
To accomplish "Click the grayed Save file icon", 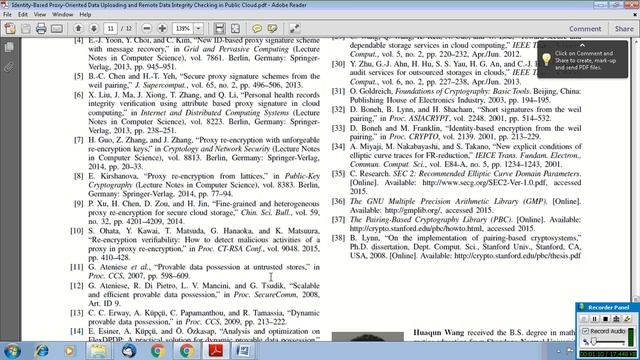I will [x=26, y=29].
